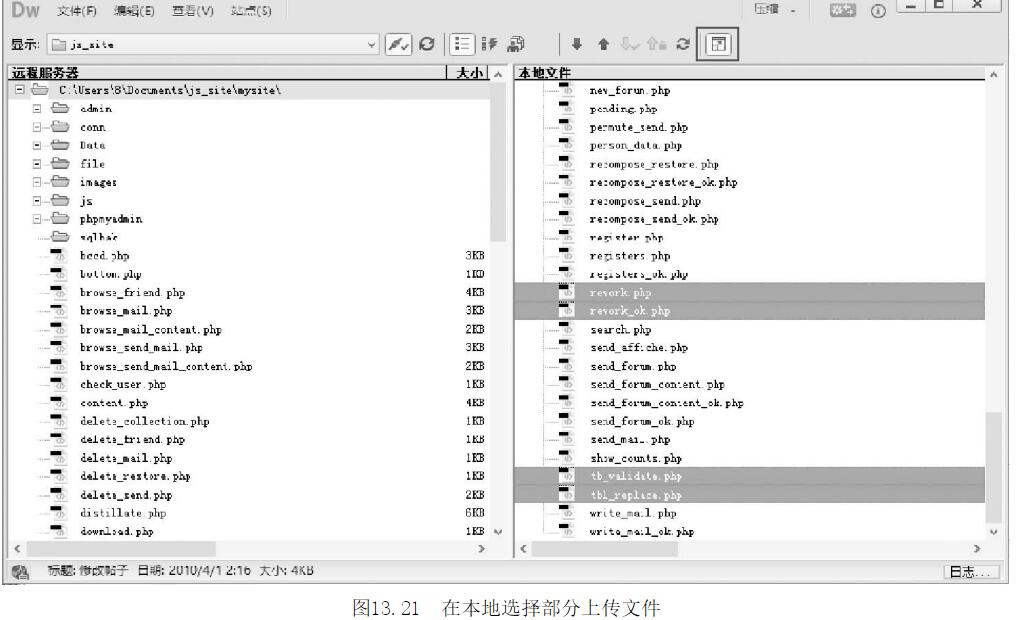Expand the phpmyadmin folder node
The width and height of the screenshot is (1016, 620).
point(37,219)
